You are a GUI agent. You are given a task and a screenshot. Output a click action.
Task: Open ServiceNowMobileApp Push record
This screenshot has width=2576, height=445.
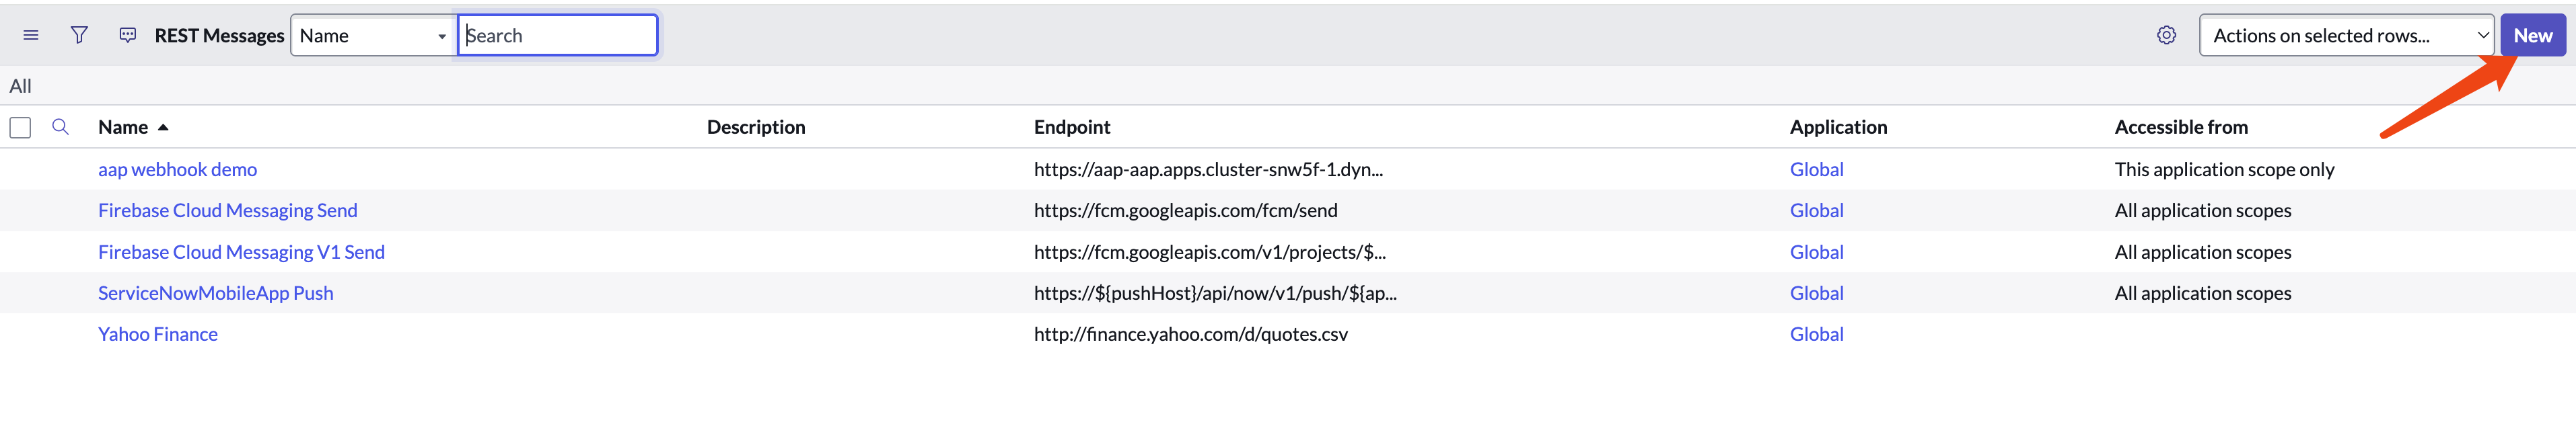tap(215, 293)
